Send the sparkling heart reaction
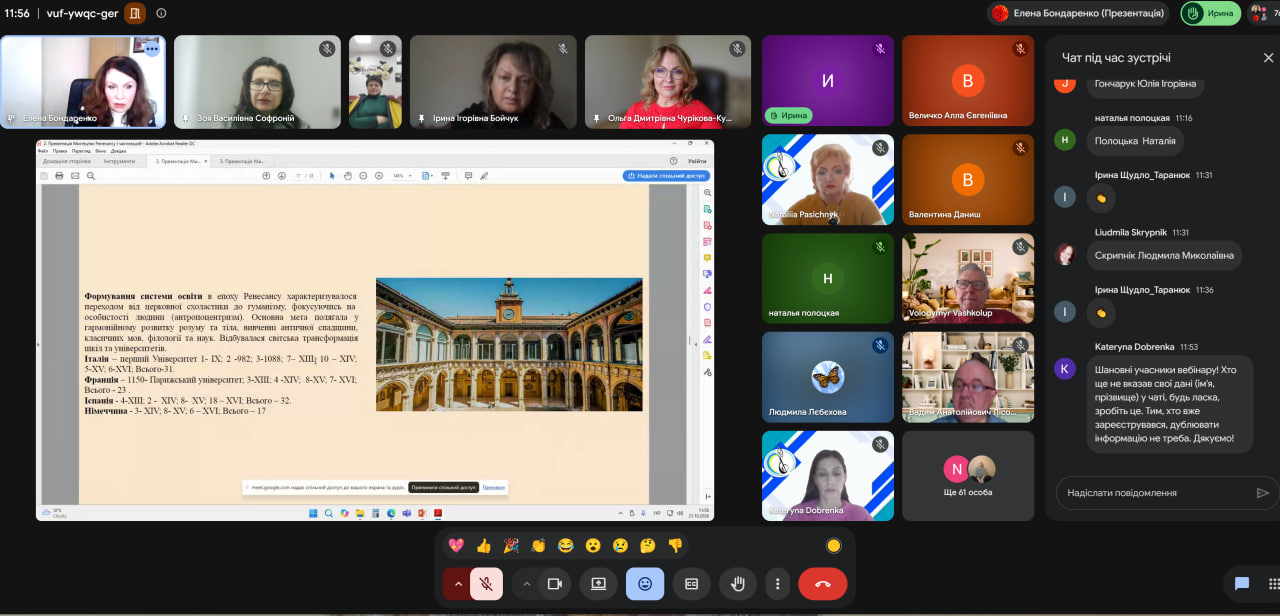This screenshot has height=616, width=1280. [x=456, y=545]
